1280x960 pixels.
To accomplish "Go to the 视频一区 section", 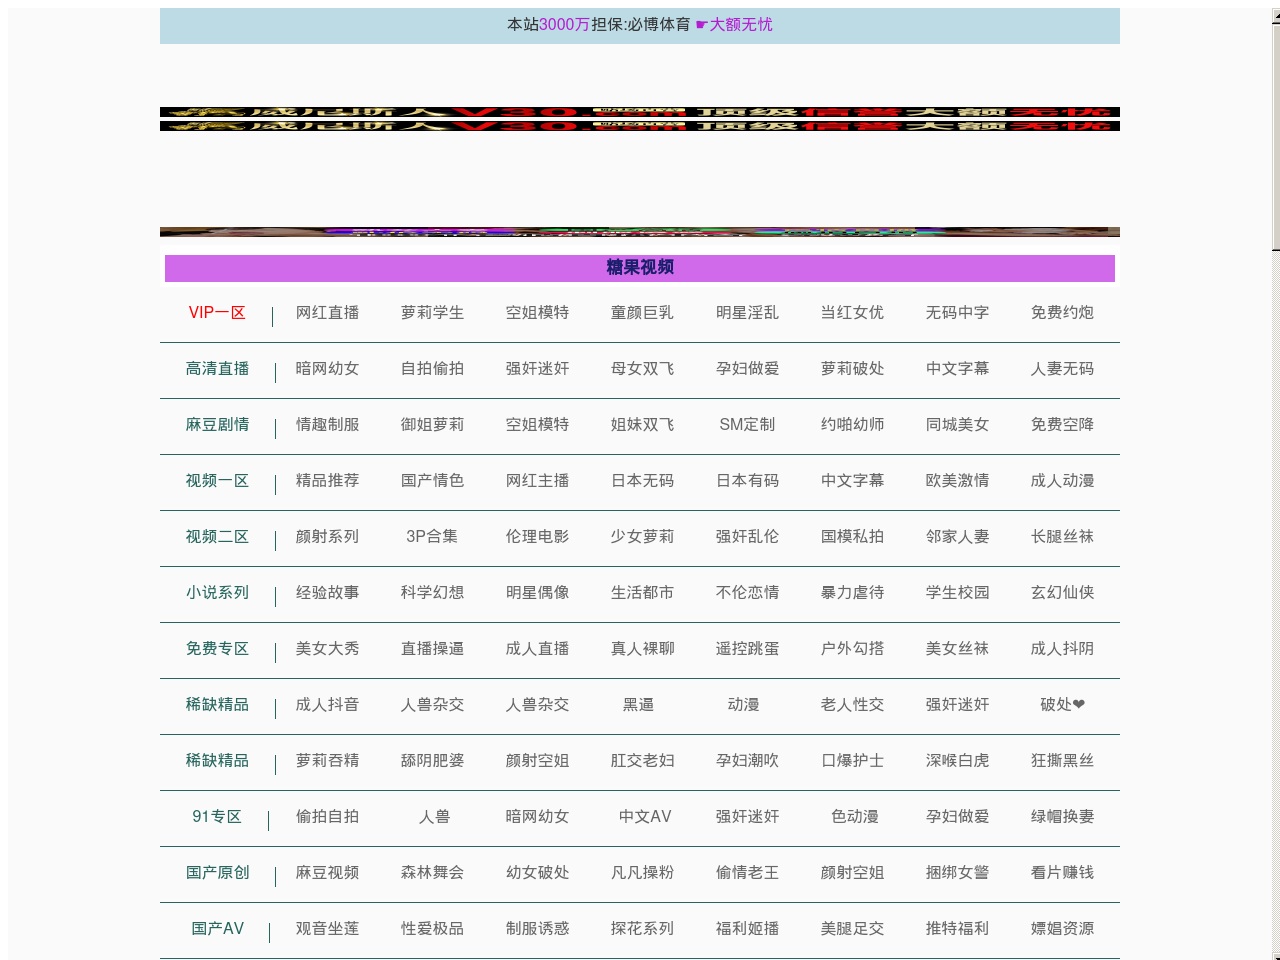I will (217, 481).
